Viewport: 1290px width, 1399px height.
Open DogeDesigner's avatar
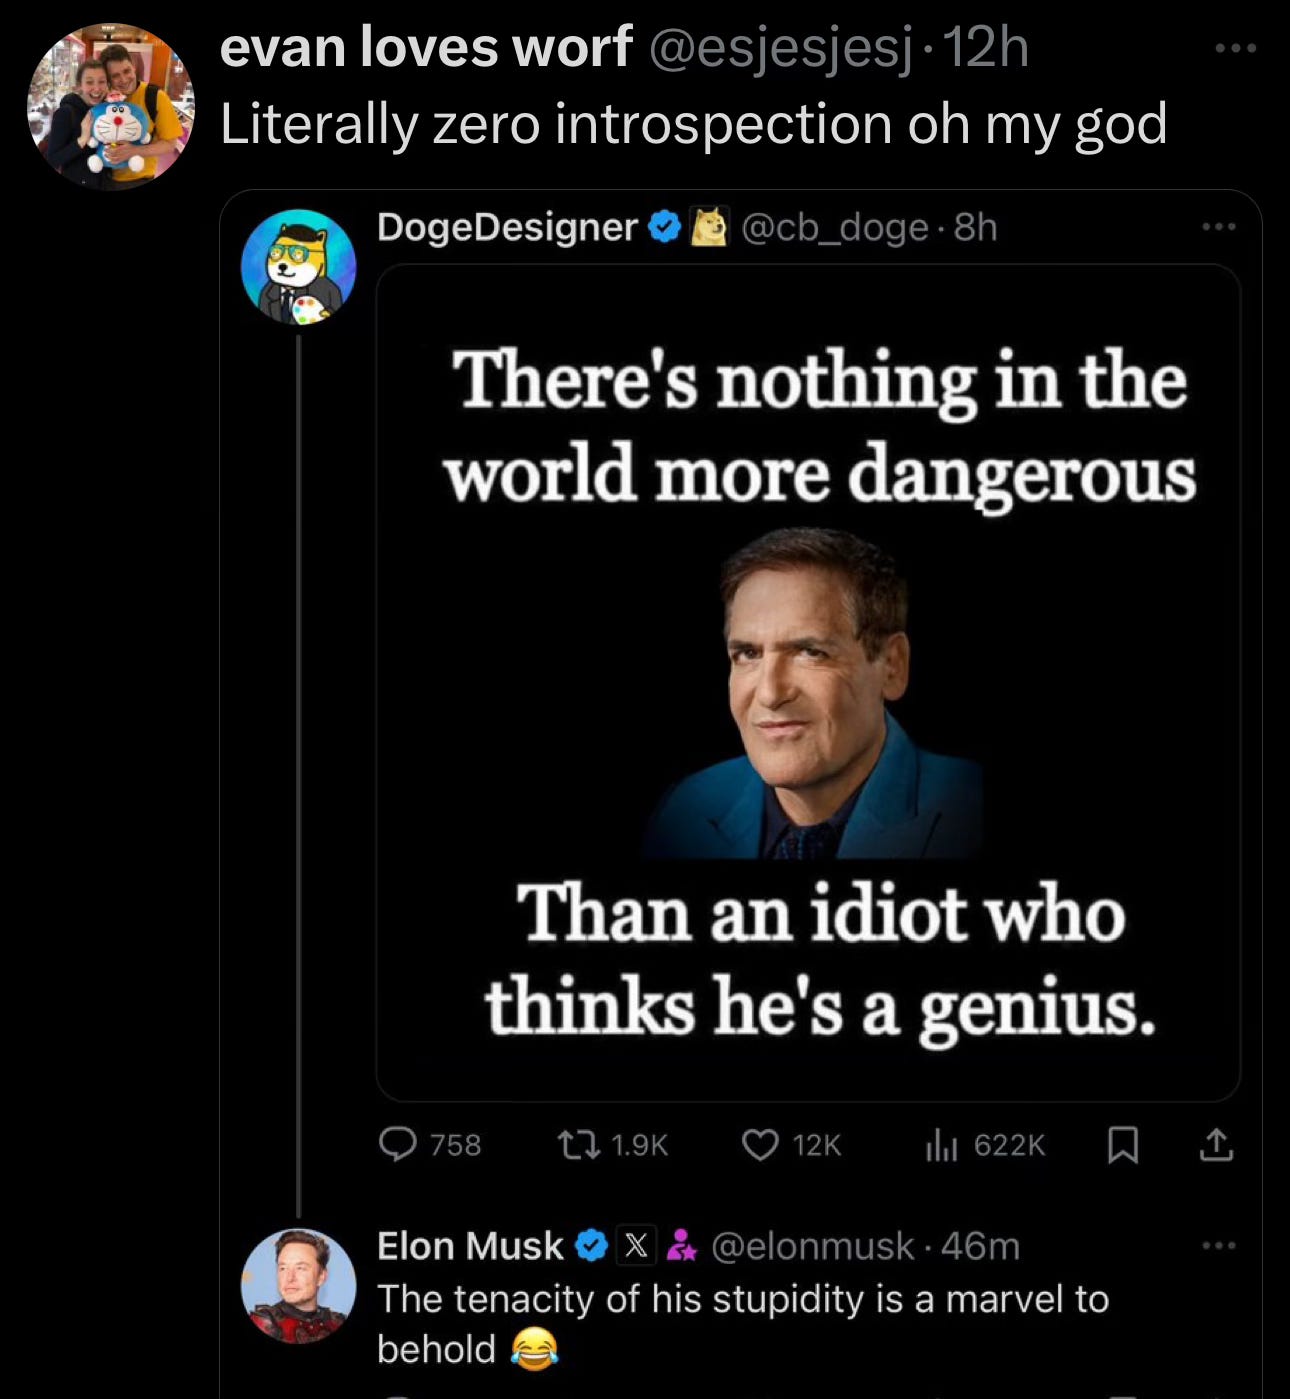(299, 267)
